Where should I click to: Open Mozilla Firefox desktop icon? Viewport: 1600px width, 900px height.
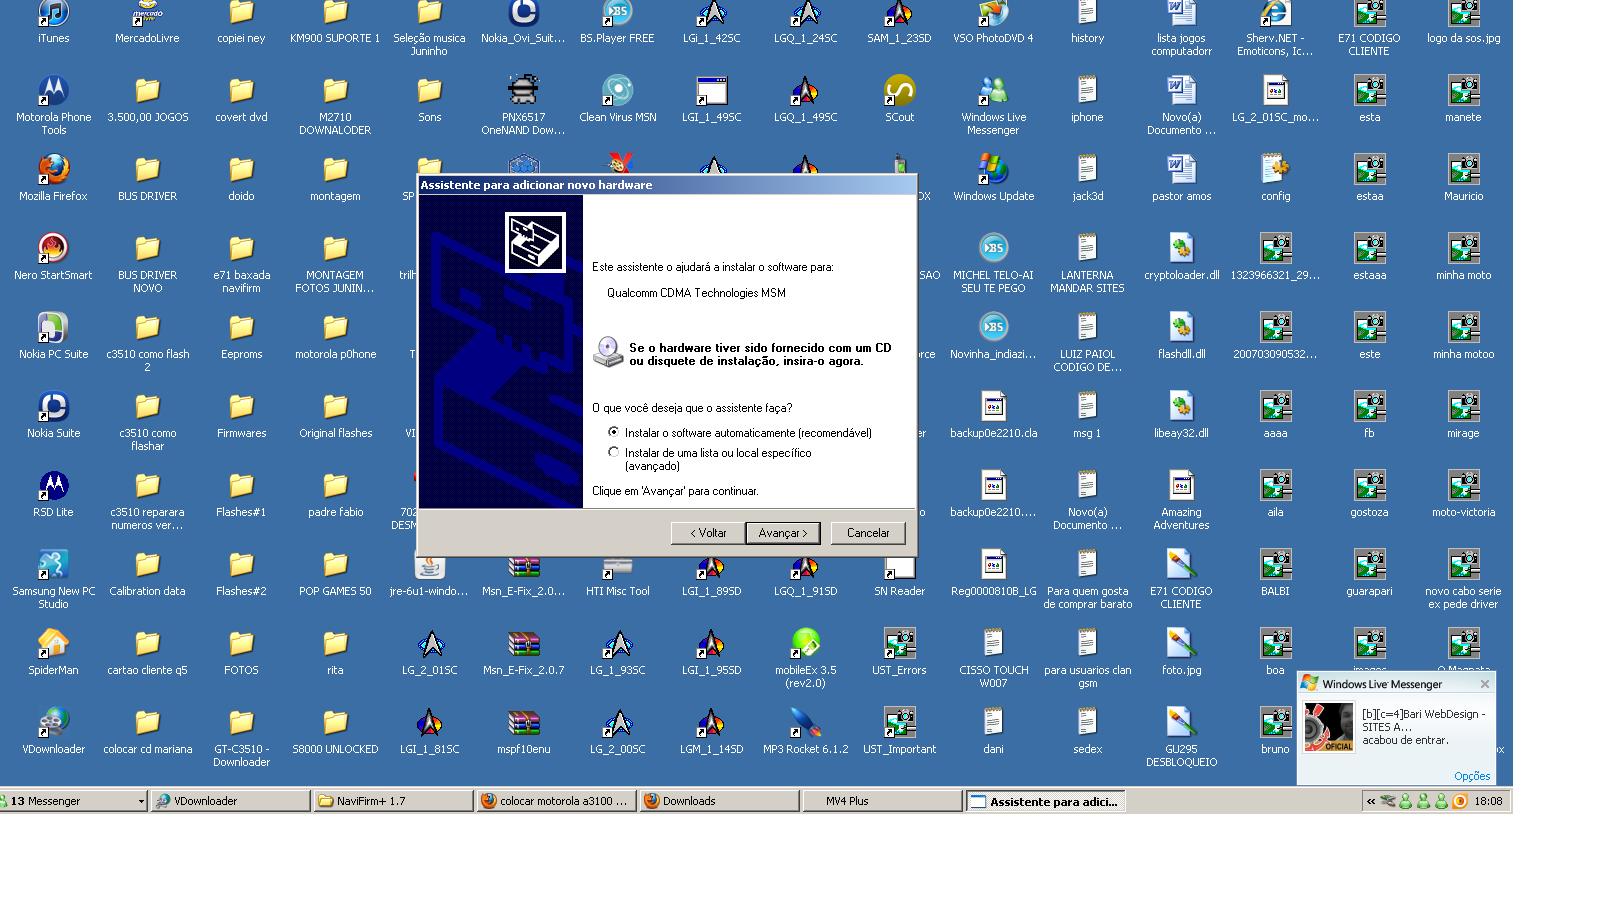tap(53, 171)
